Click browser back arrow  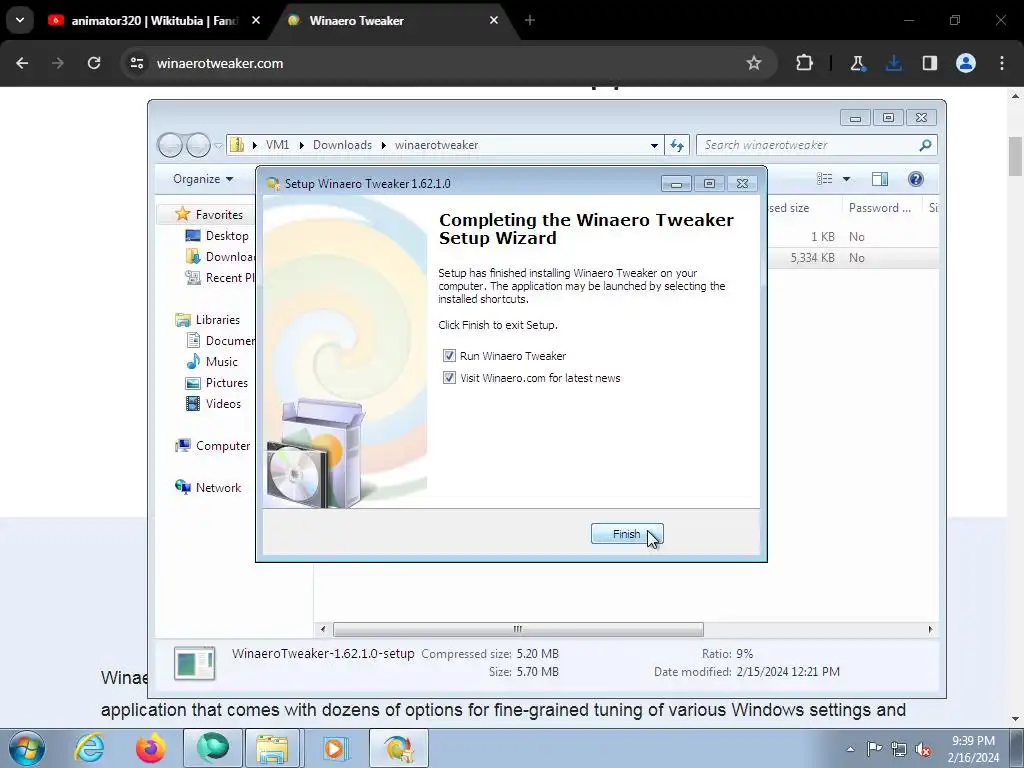(22, 63)
